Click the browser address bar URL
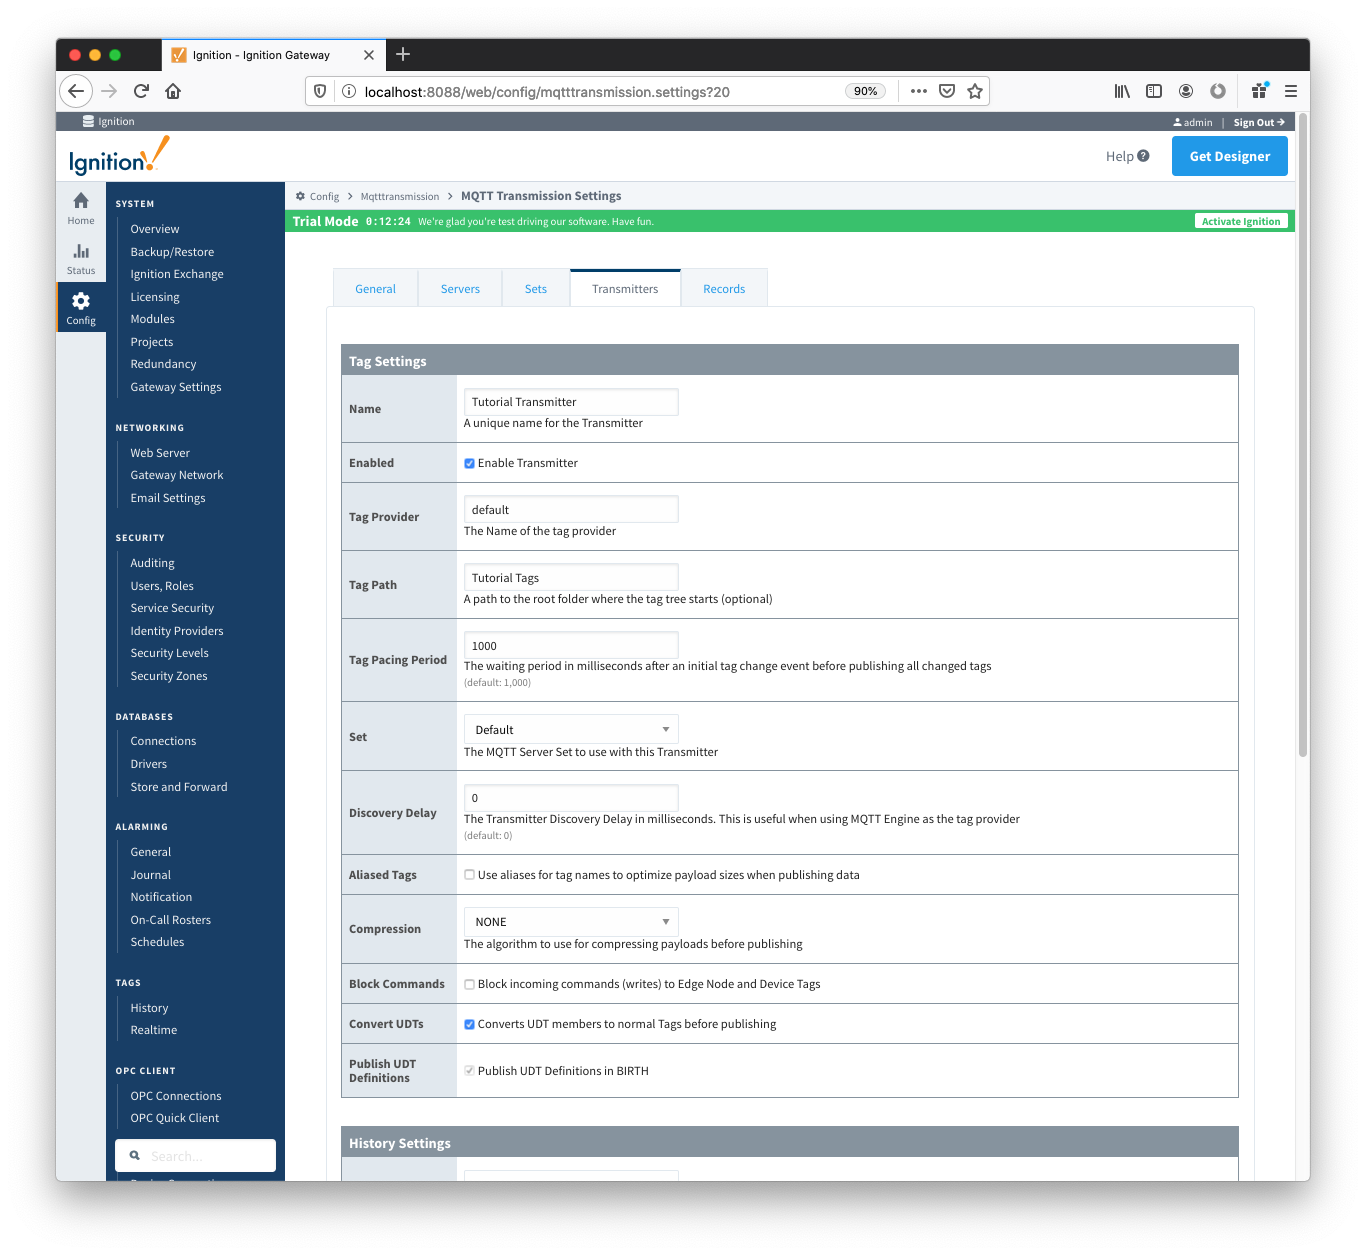Viewport: 1366px width, 1255px height. (x=547, y=91)
